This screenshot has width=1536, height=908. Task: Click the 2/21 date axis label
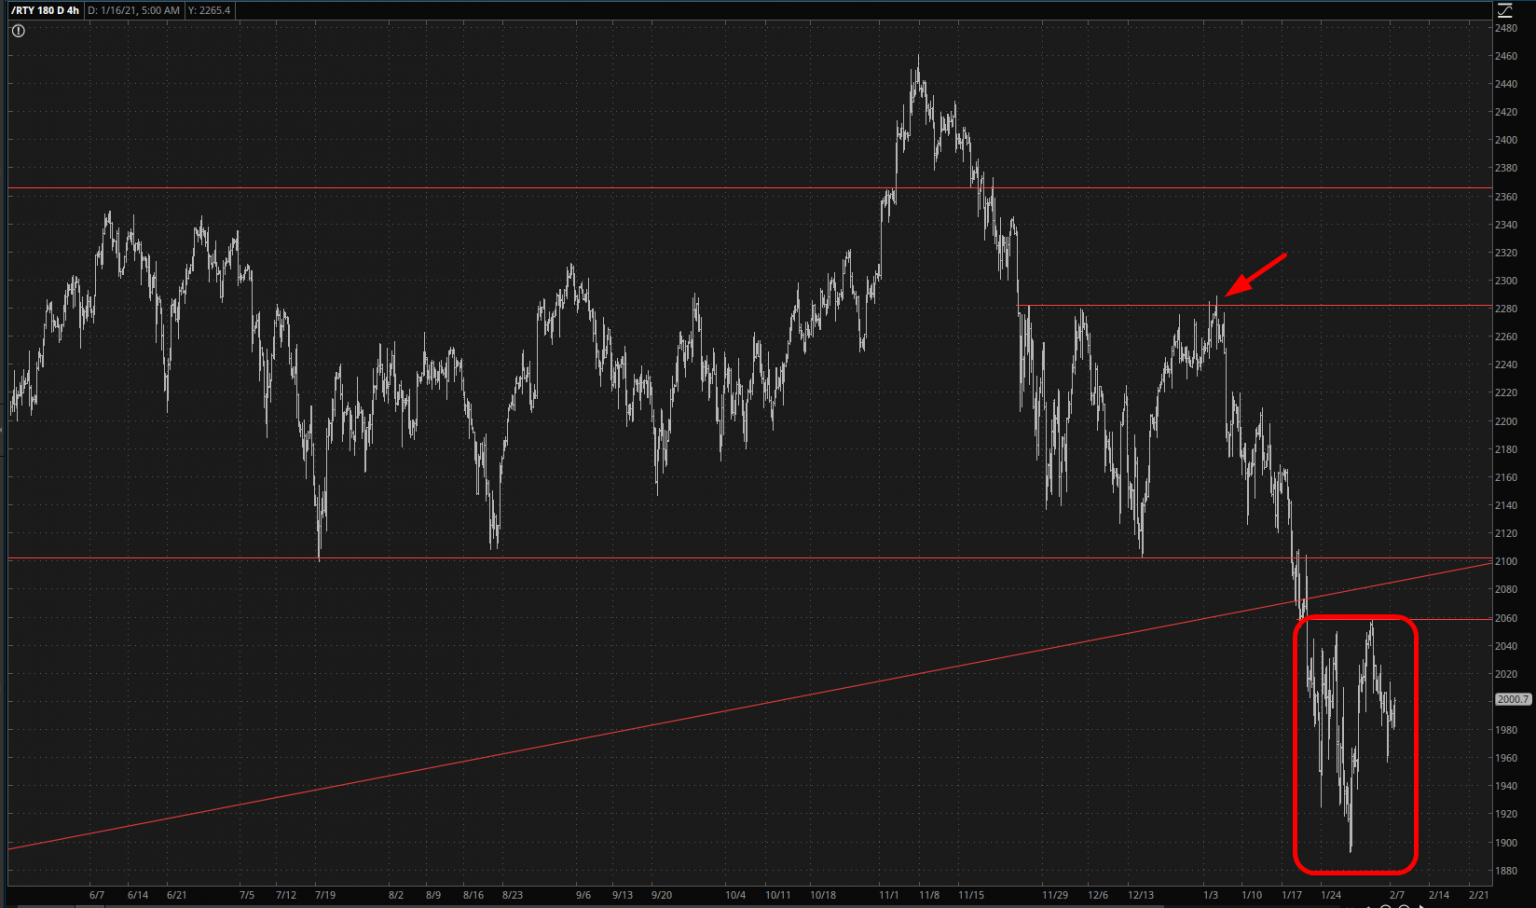1479,895
